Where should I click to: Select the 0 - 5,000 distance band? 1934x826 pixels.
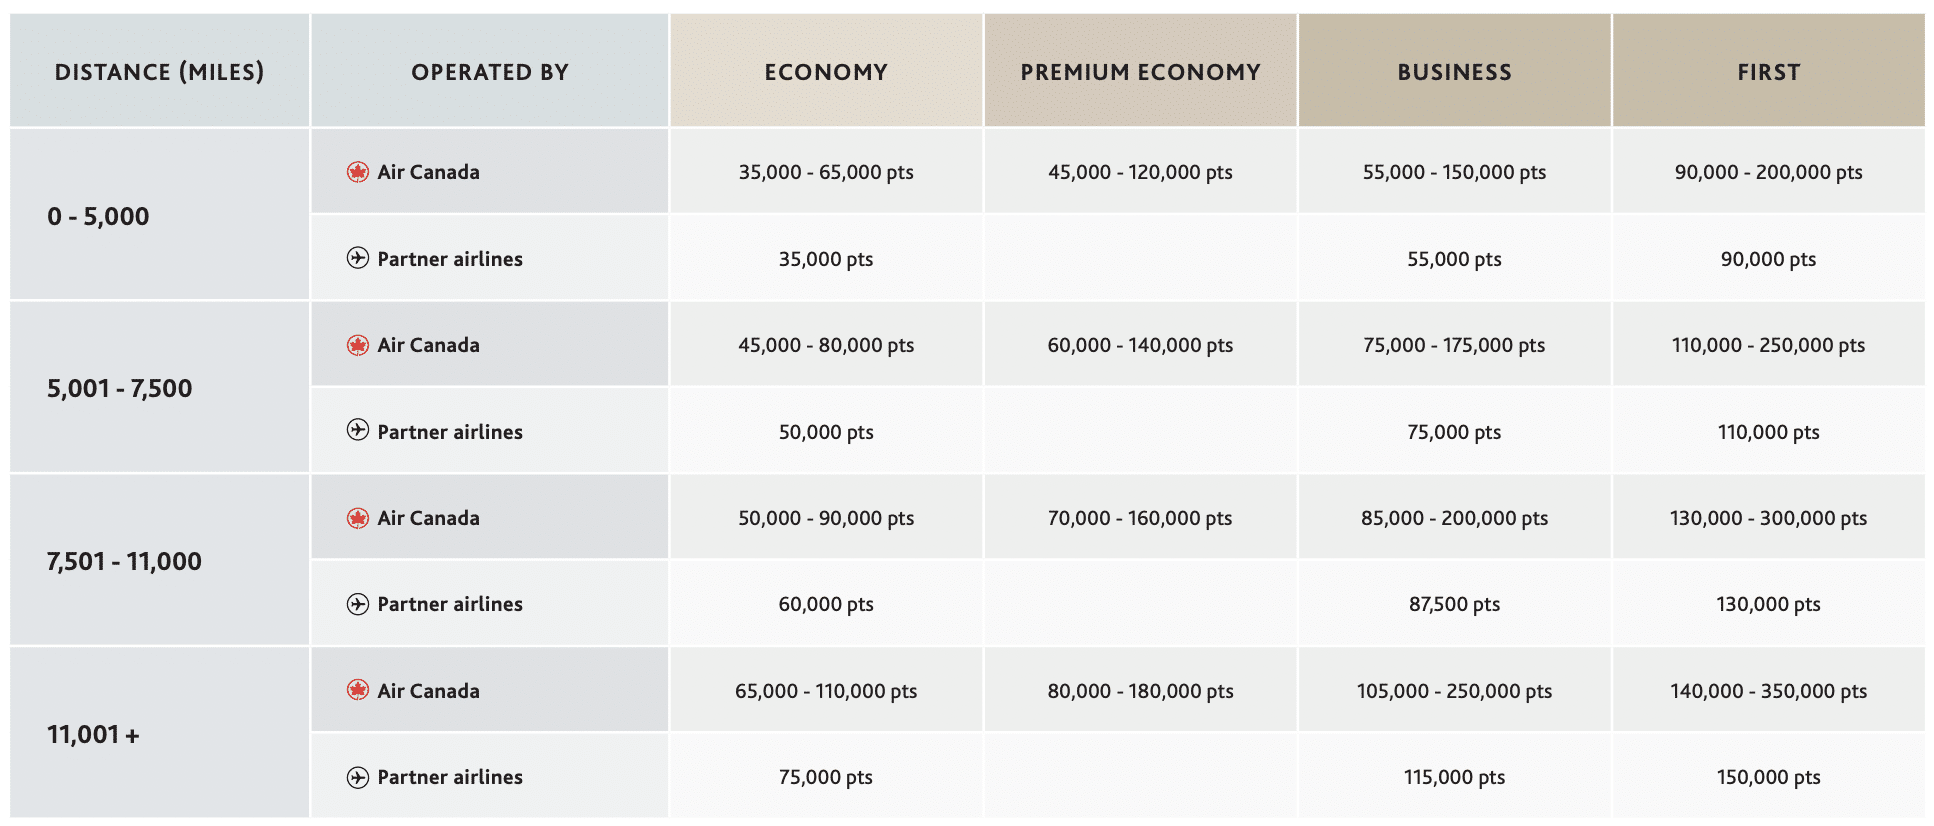tap(98, 216)
